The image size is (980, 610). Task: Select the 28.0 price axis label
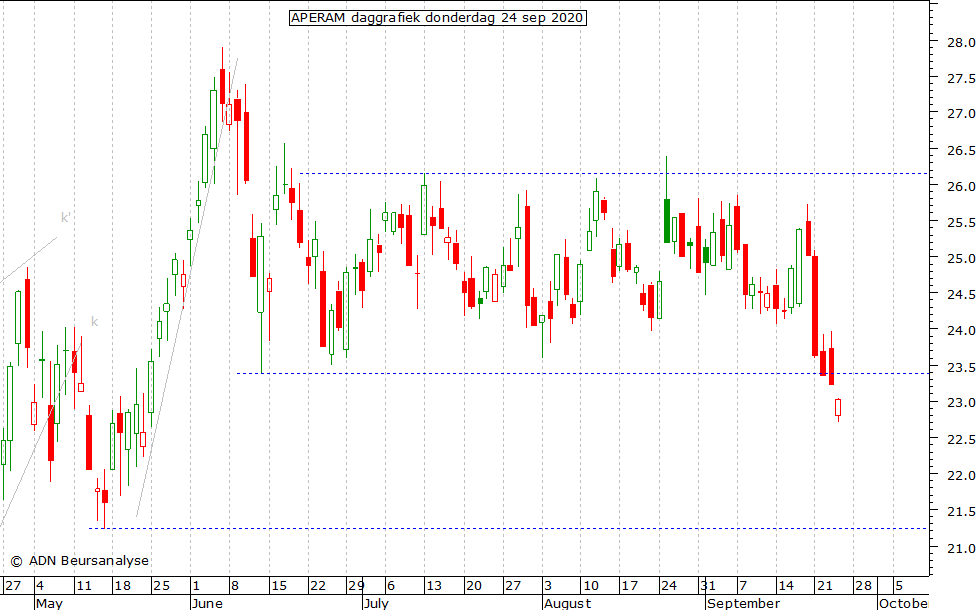pyautogui.click(x=961, y=42)
